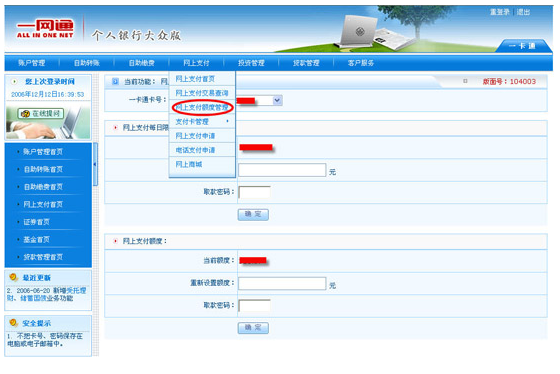560x374 pixels.
Task: Select 网上支付交易查询 in the dropdown menu
Action: (x=202, y=93)
